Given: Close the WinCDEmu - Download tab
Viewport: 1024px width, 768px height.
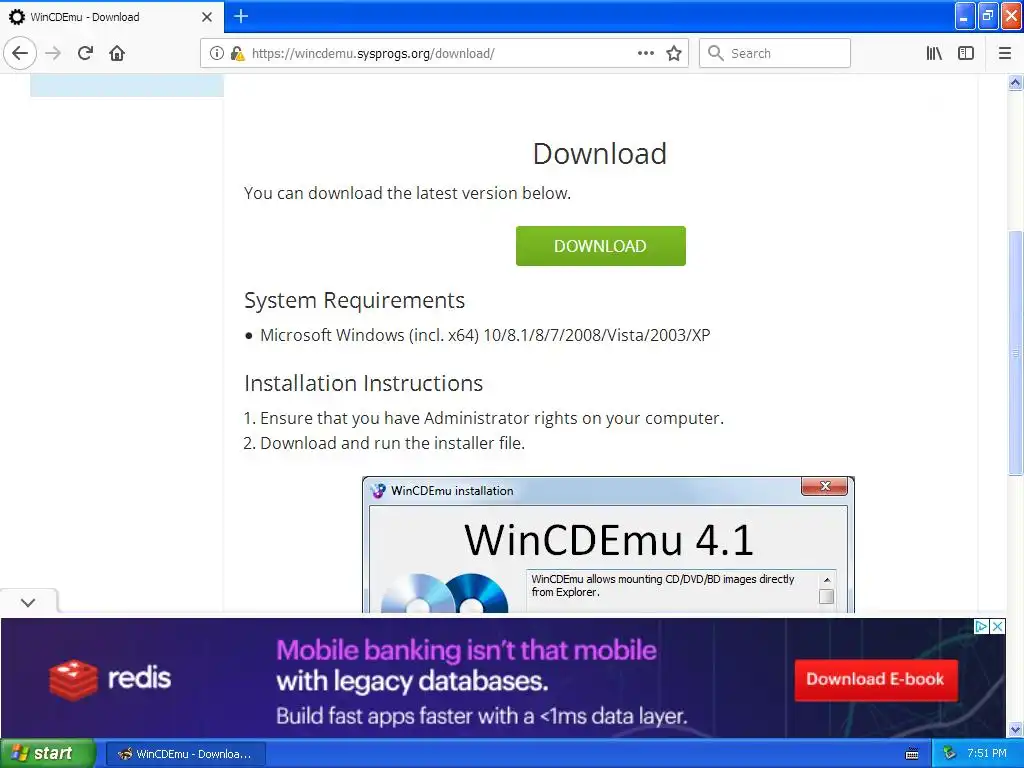Looking at the screenshot, I should 207,17.
